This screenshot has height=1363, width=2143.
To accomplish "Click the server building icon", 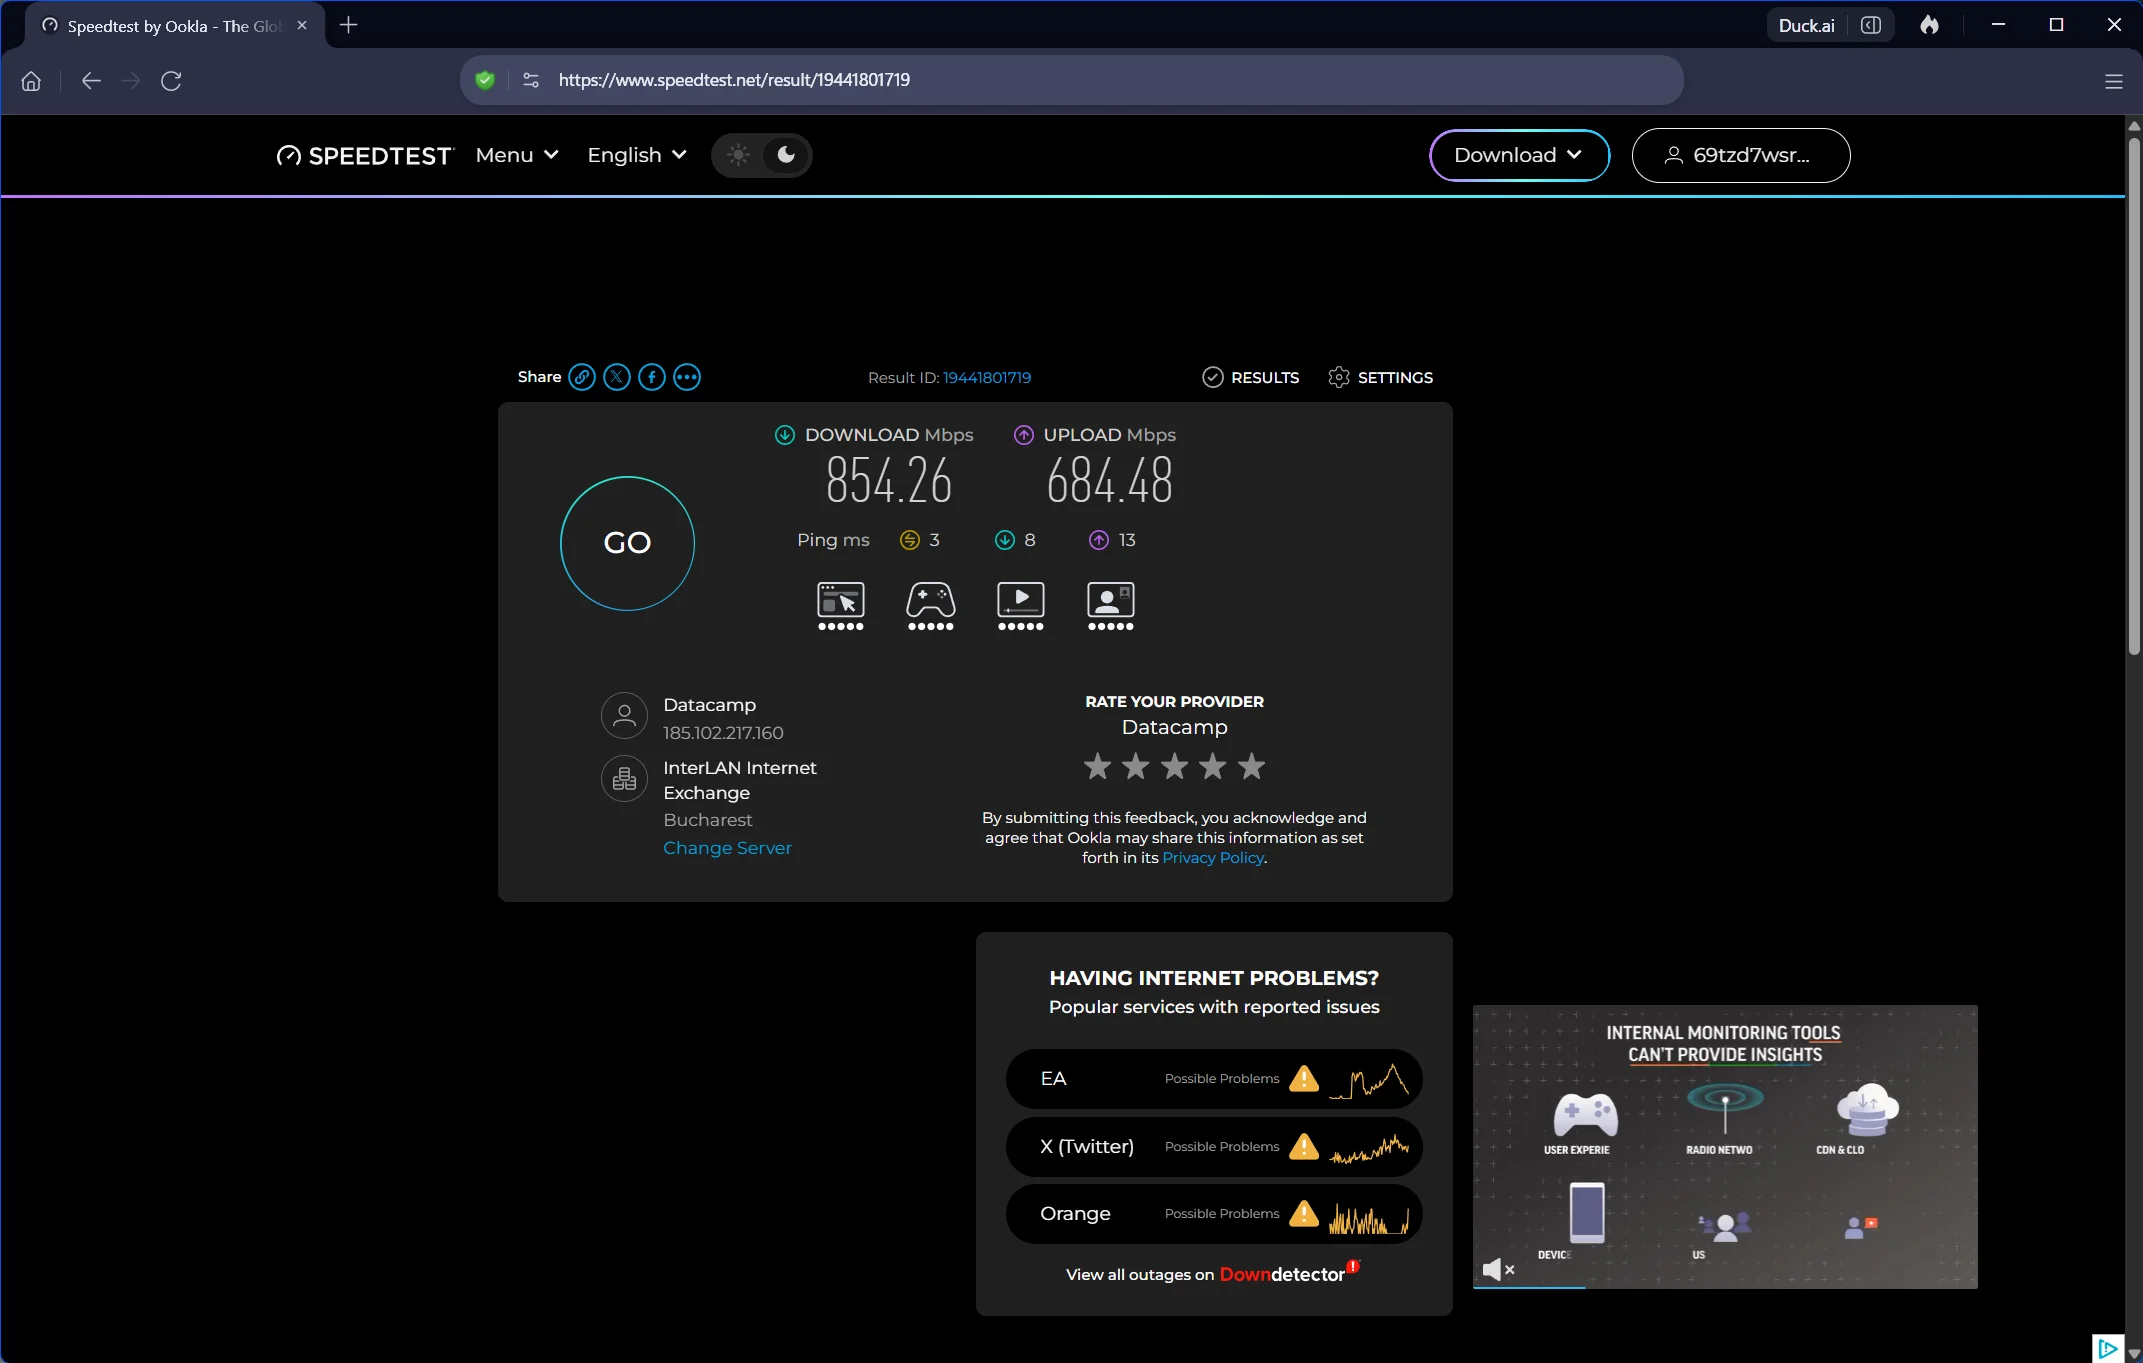I will (x=624, y=778).
